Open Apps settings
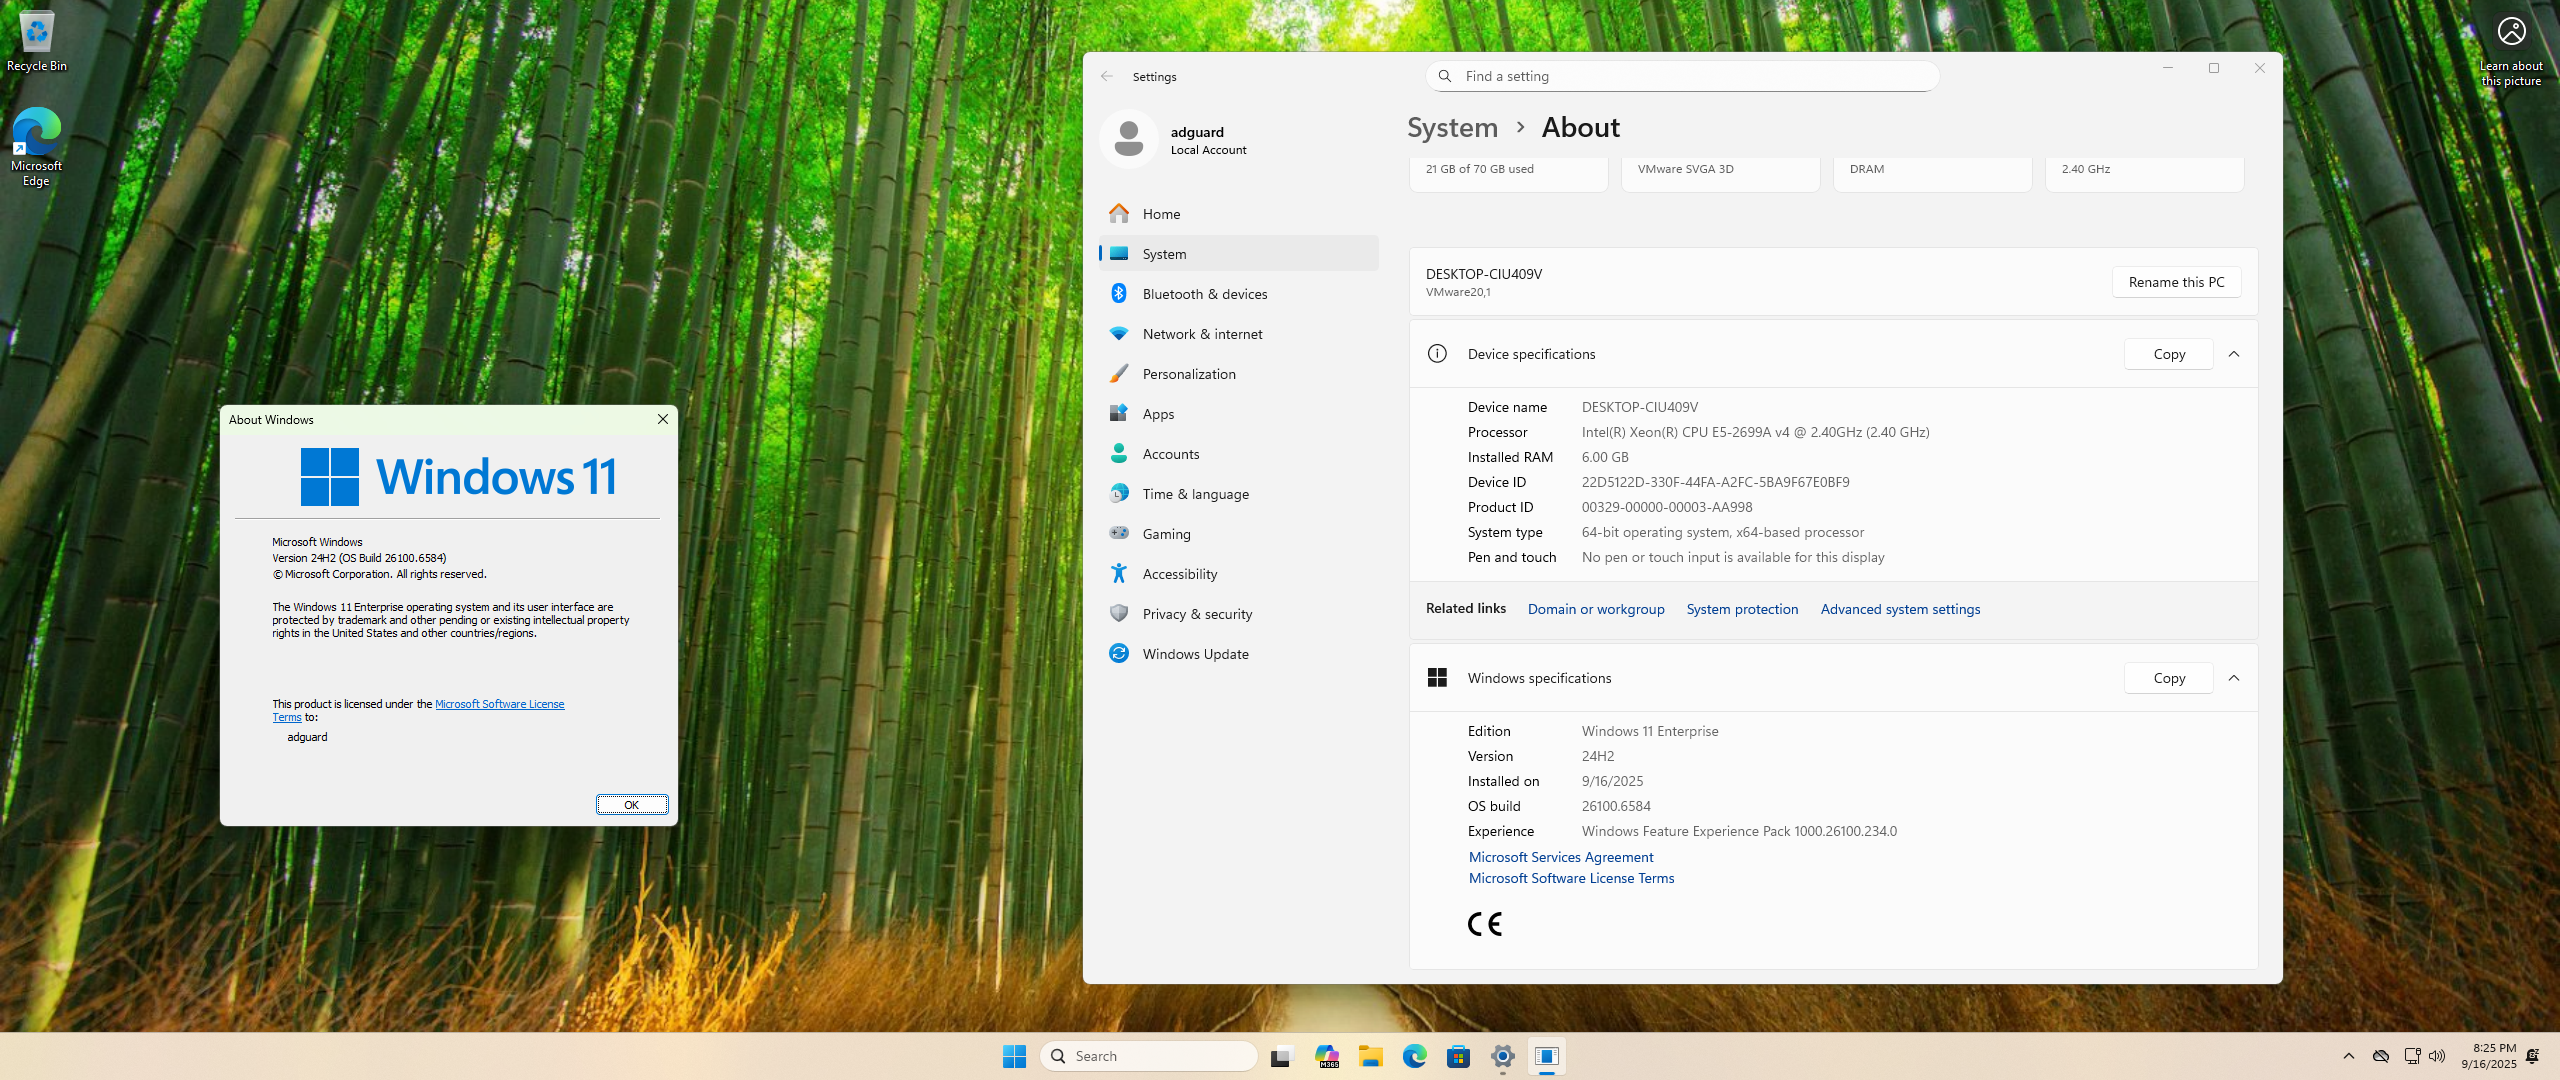The image size is (2560, 1080). point(1238,414)
